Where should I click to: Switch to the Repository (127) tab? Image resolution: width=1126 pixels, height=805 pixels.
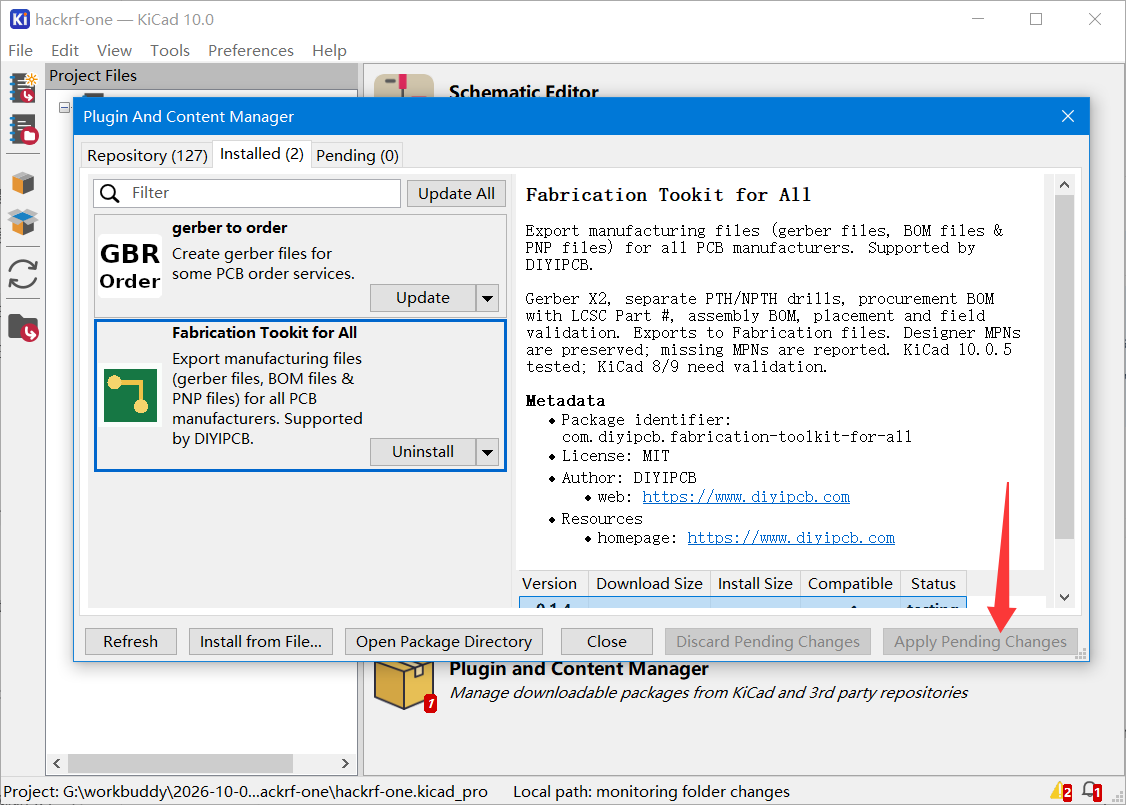147,156
